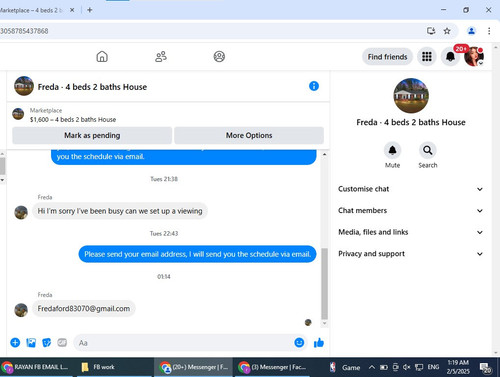500x377 pixels.
Task: Open more actions plus icon in composer
Action: (x=15, y=342)
